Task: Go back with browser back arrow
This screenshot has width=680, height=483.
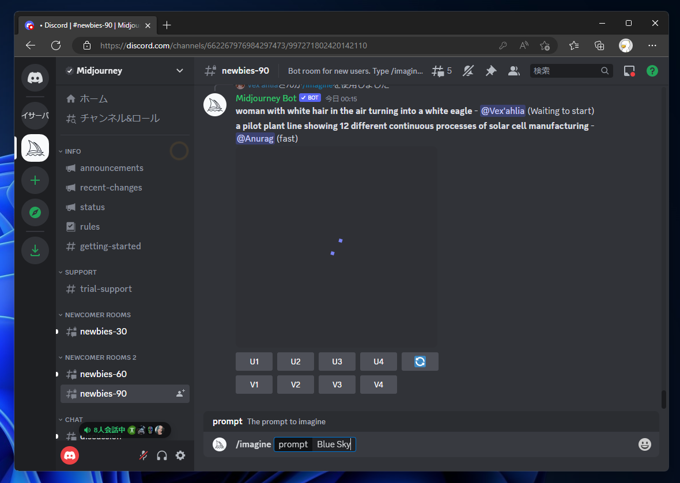Action: pyautogui.click(x=30, y=46)
